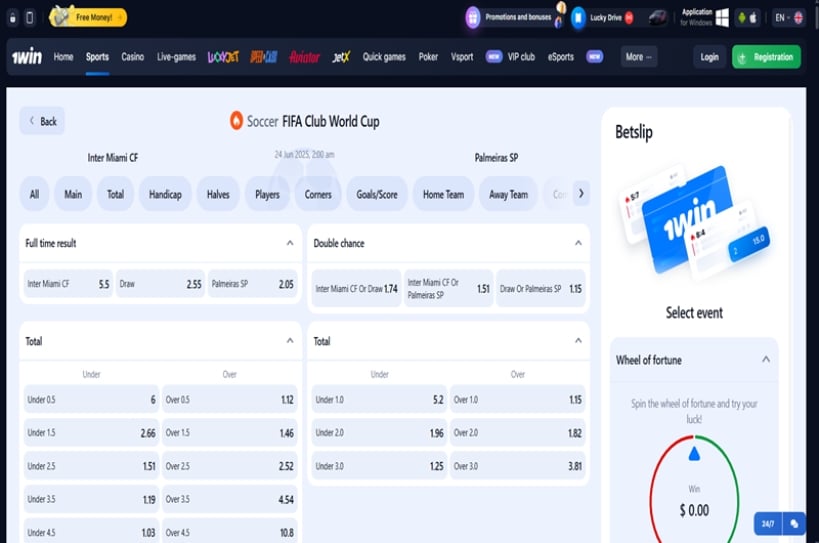Open the More menu dropdown
This screenshot has width=819, height=543.
pos(638,57)
